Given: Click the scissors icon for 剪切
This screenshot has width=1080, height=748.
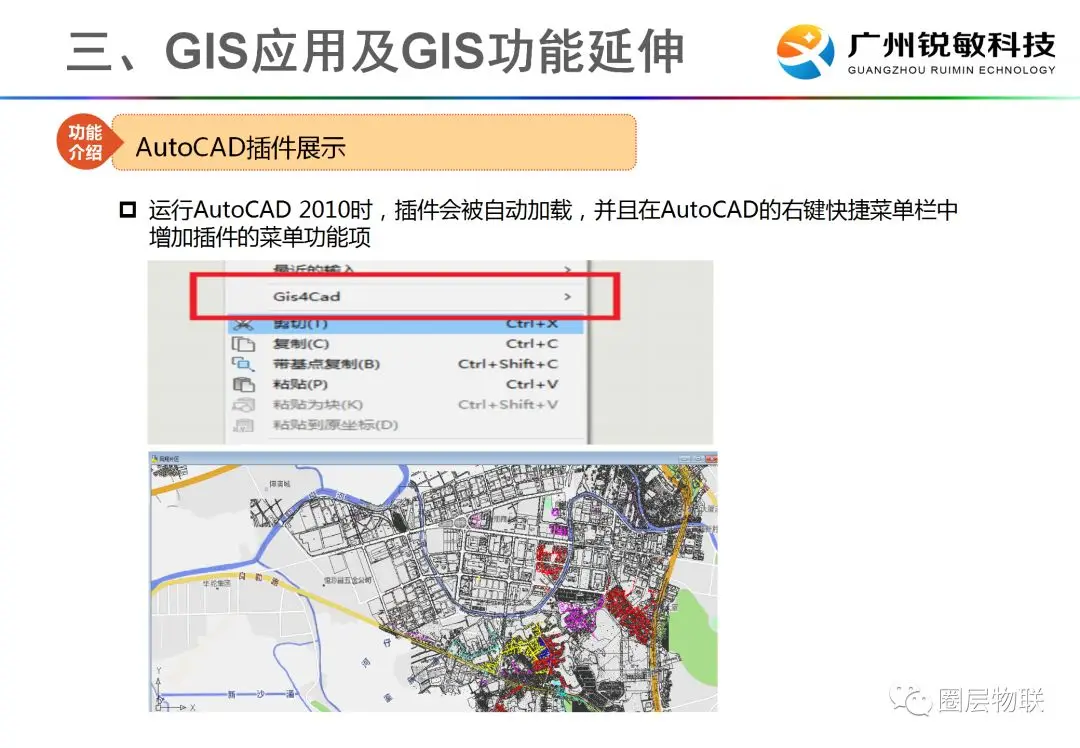Looking at the screenshot, I should click(x=243, y=324).
